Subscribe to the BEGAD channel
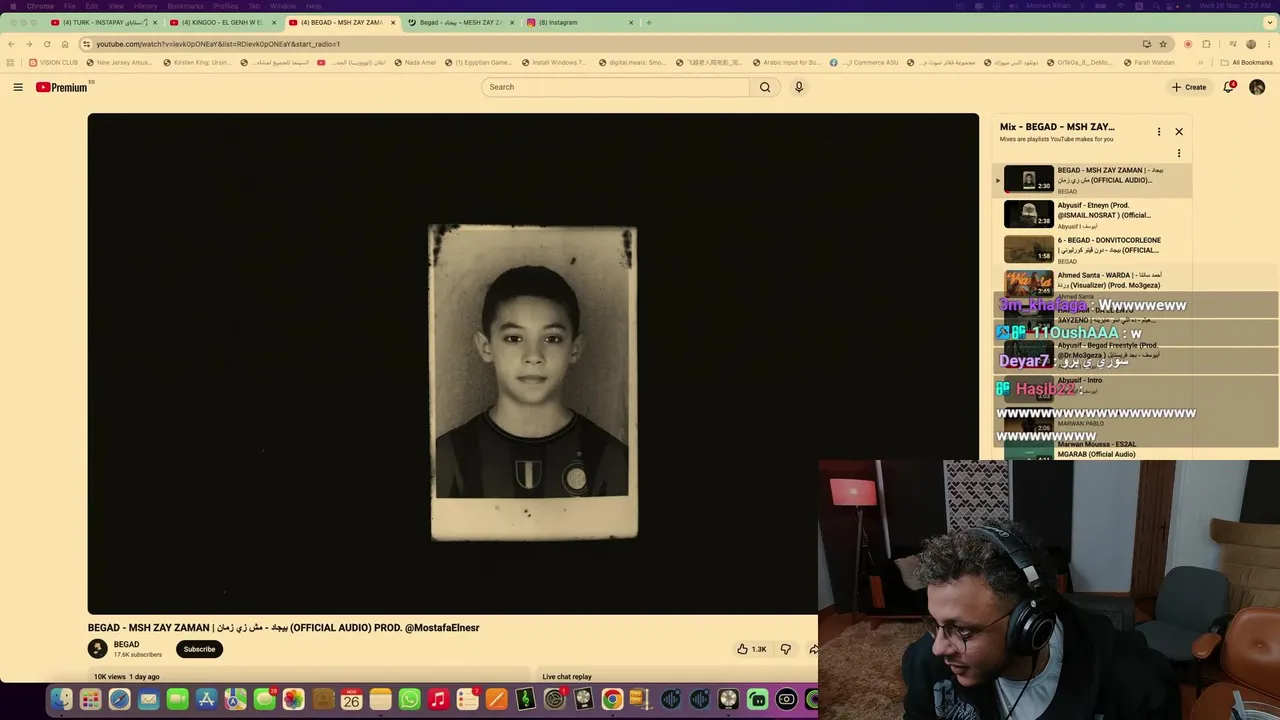1280x720 pixels. click(x=199, y=649)
